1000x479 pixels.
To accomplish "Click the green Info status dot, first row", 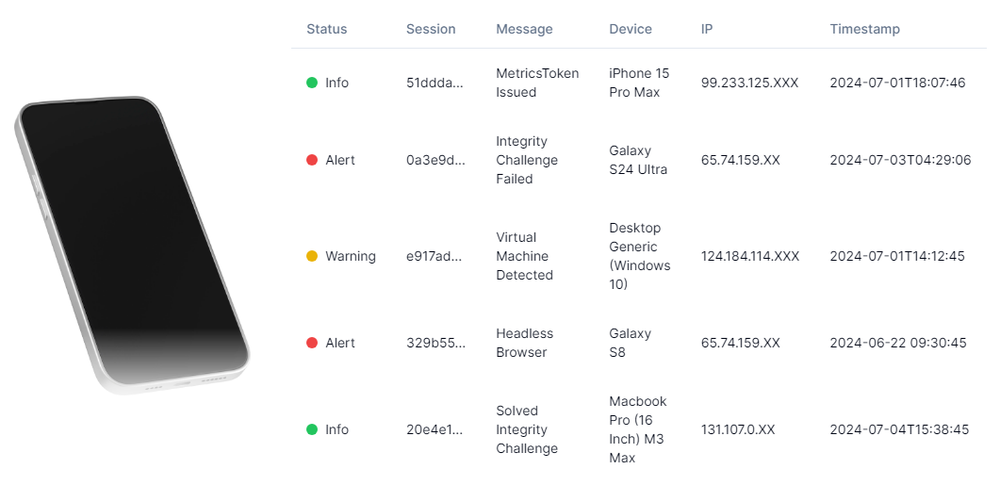I will point(312,82).
